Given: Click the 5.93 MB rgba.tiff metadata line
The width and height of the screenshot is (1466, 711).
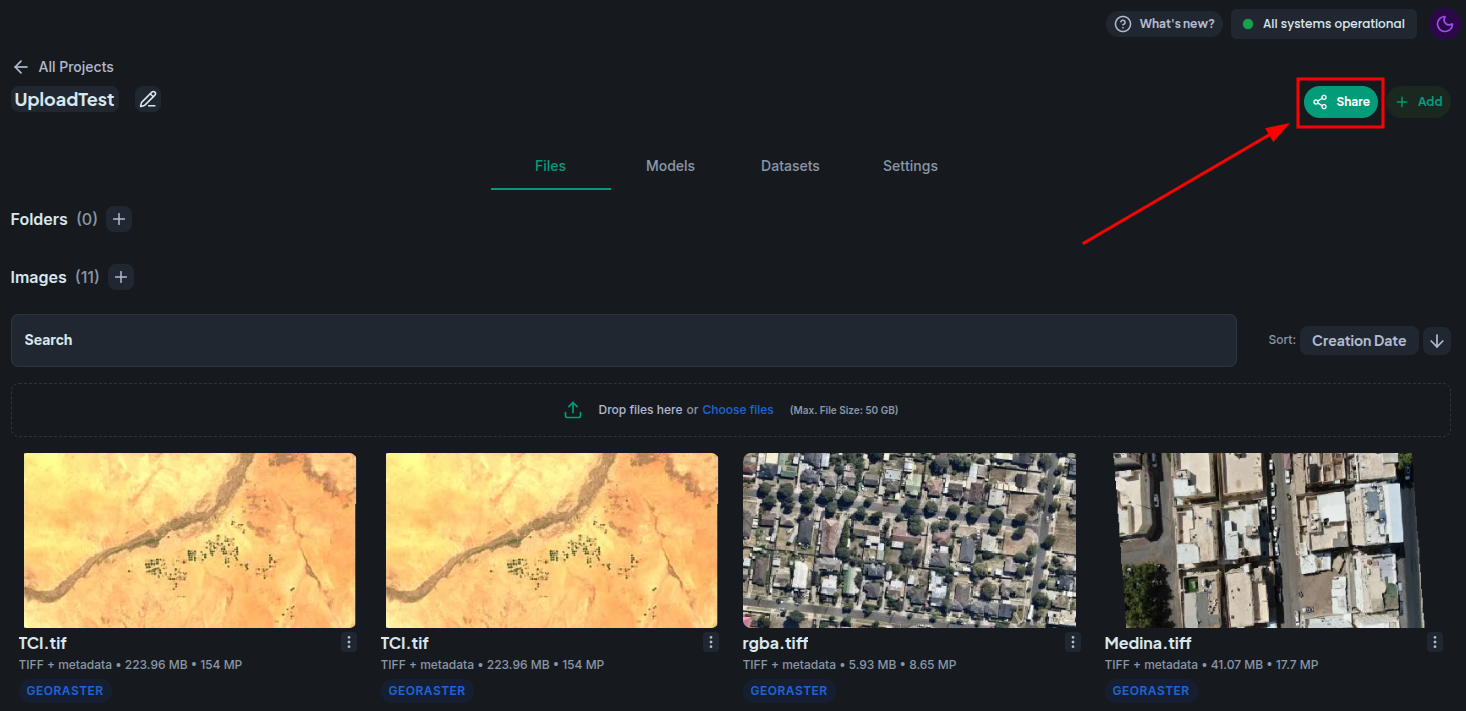Looking at the screenshot, I should [x=849, y=665].
